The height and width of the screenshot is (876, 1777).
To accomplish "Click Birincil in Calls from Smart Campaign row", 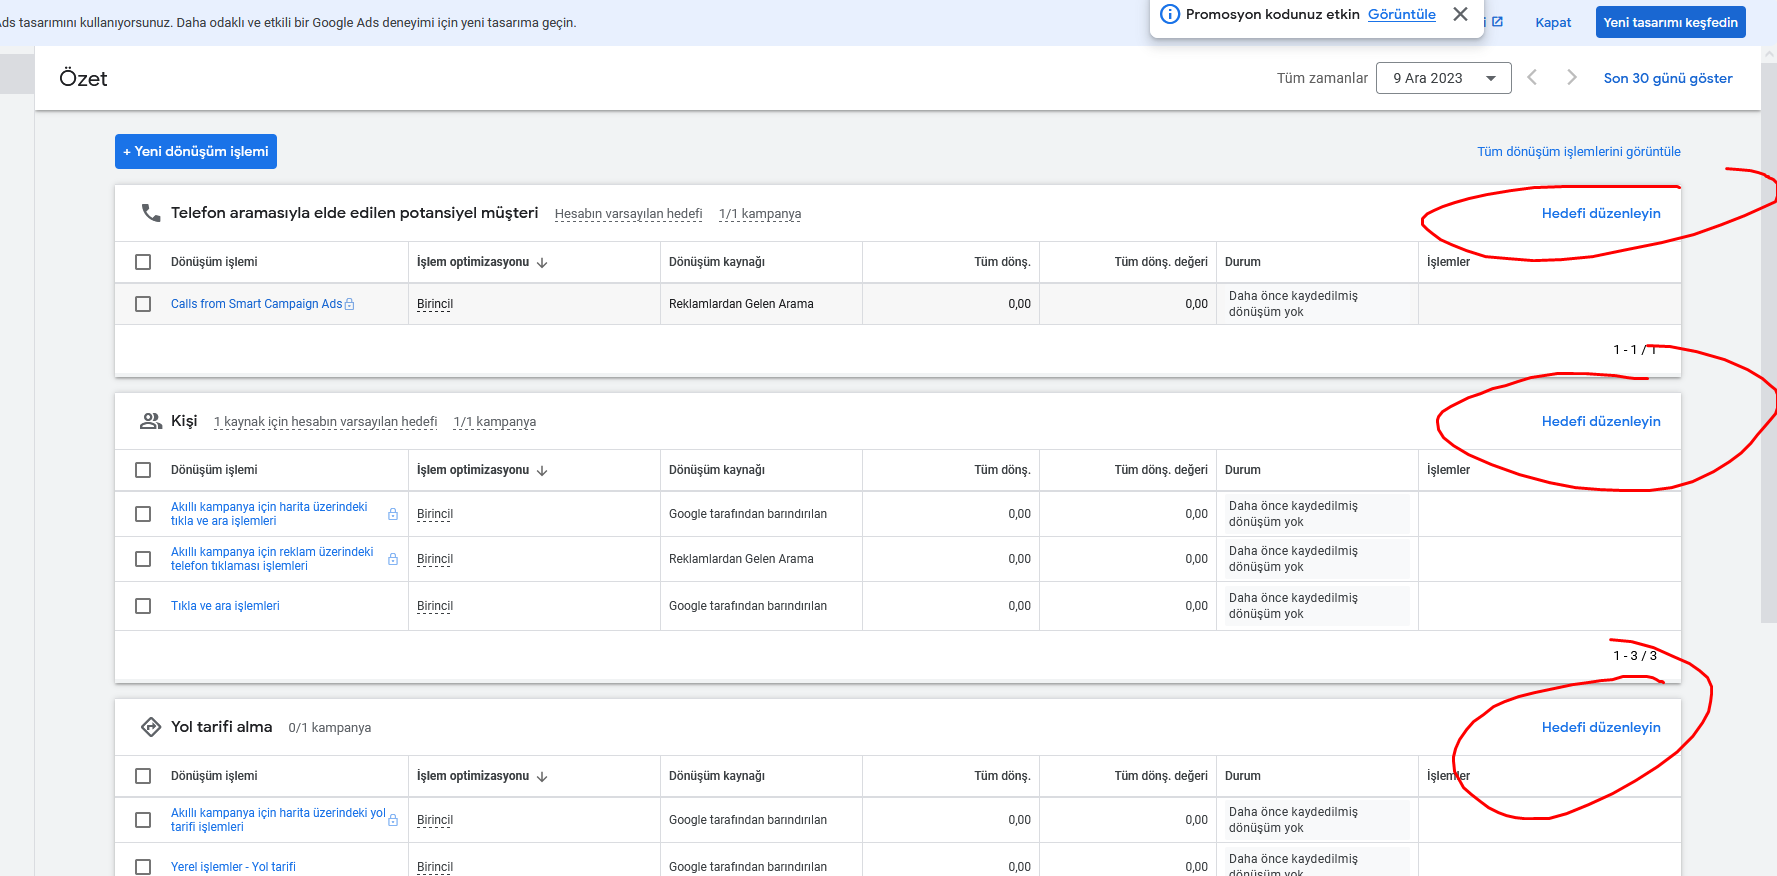I will pyautogui.click(x=435, y=304).
